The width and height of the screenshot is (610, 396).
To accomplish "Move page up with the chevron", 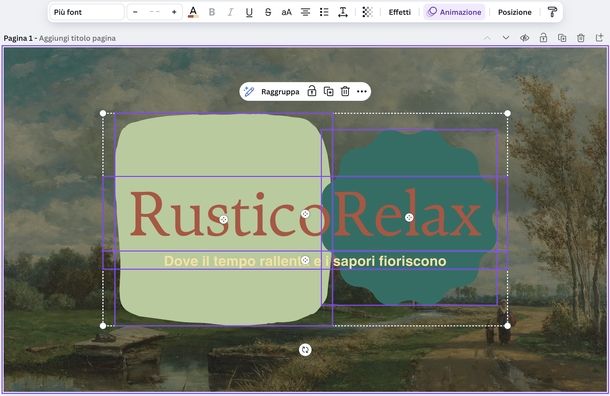I will click(x=487, y=38).
